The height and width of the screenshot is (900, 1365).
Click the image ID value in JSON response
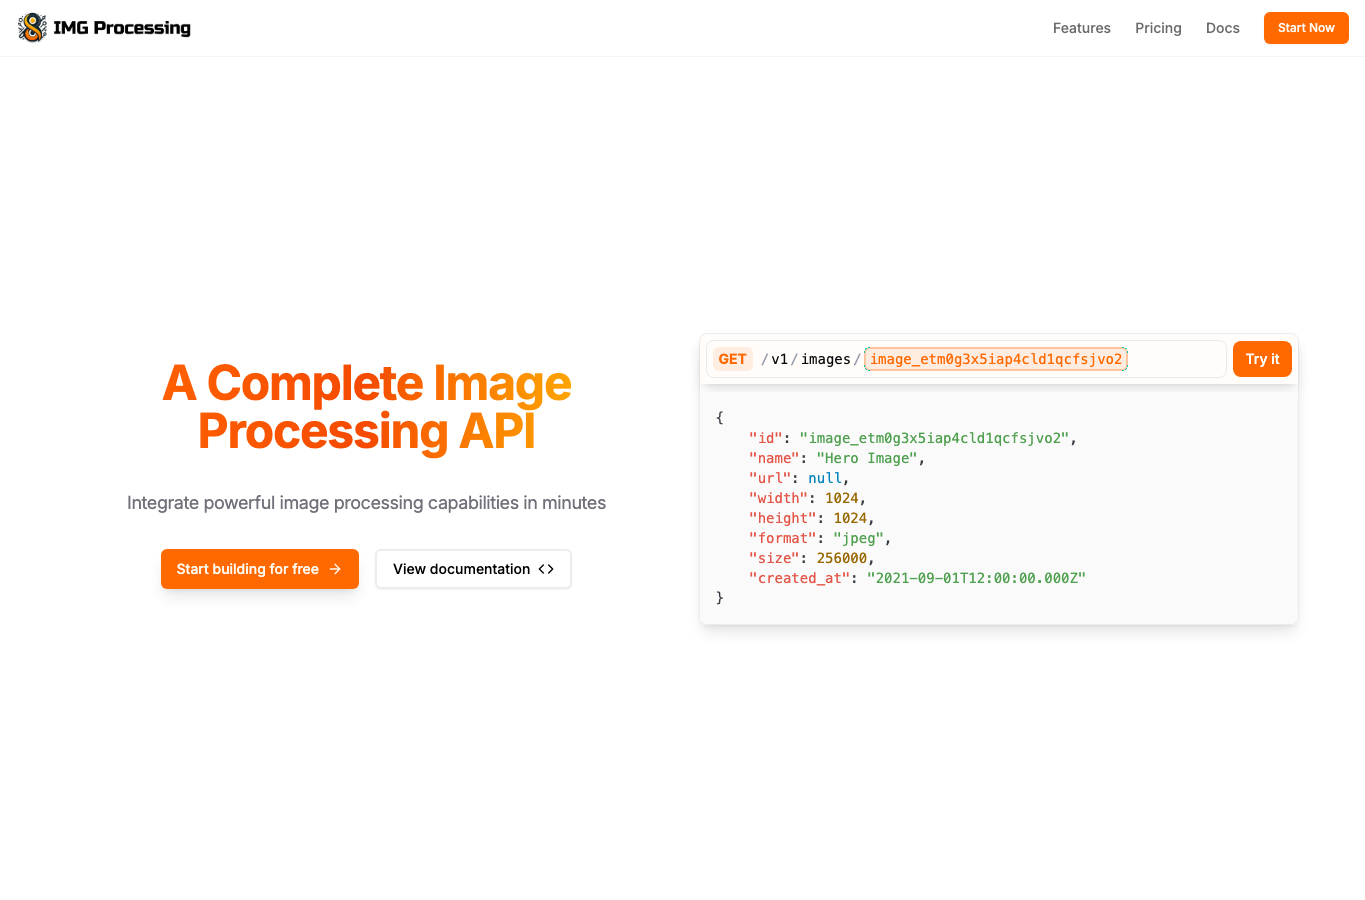point(935,438)
